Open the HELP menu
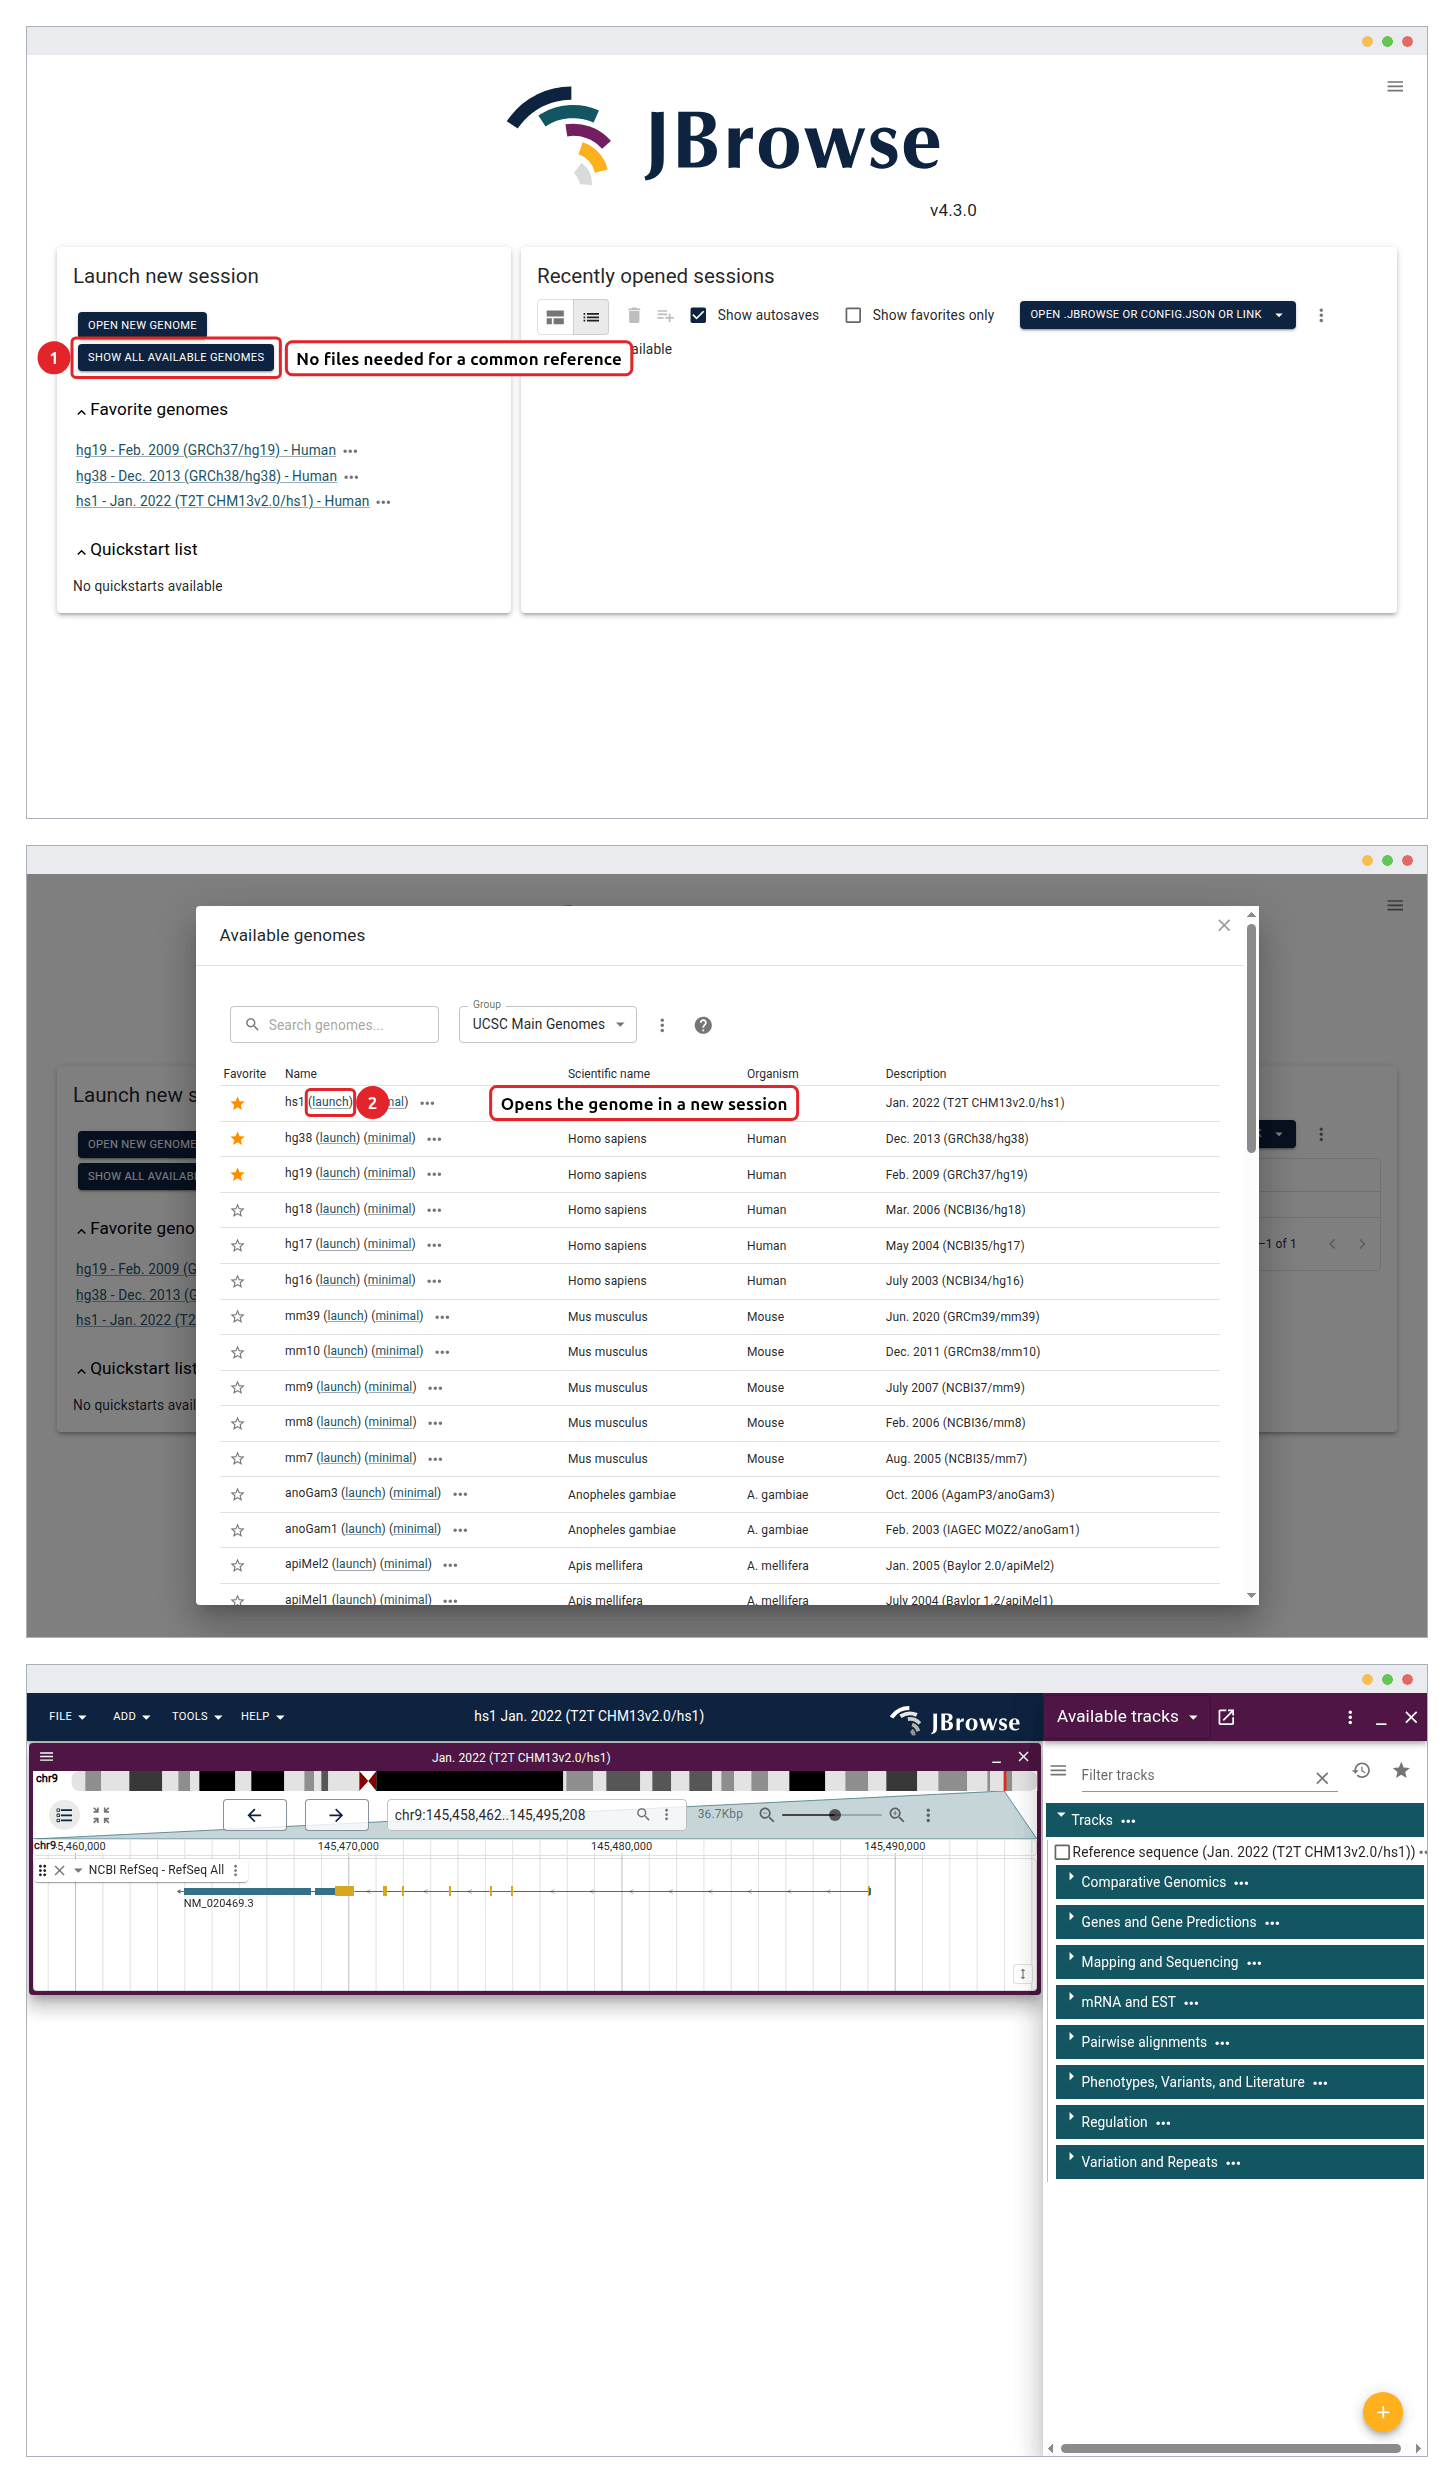 point(262,1716)
